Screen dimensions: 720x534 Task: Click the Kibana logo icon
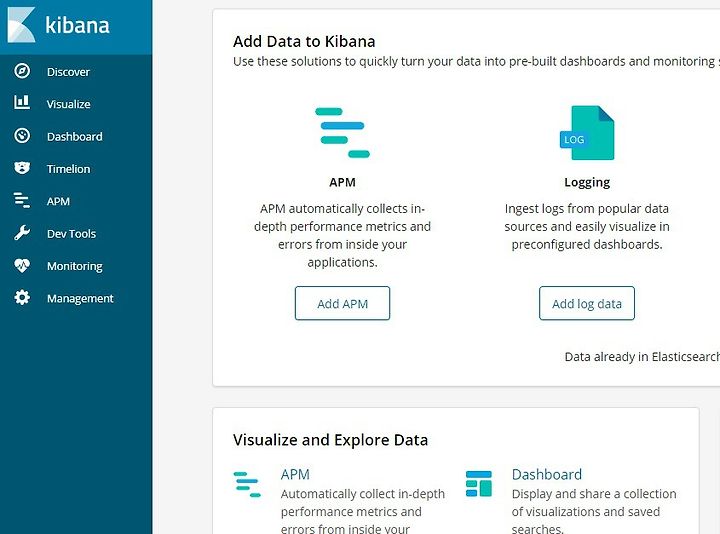coord(21,25)
